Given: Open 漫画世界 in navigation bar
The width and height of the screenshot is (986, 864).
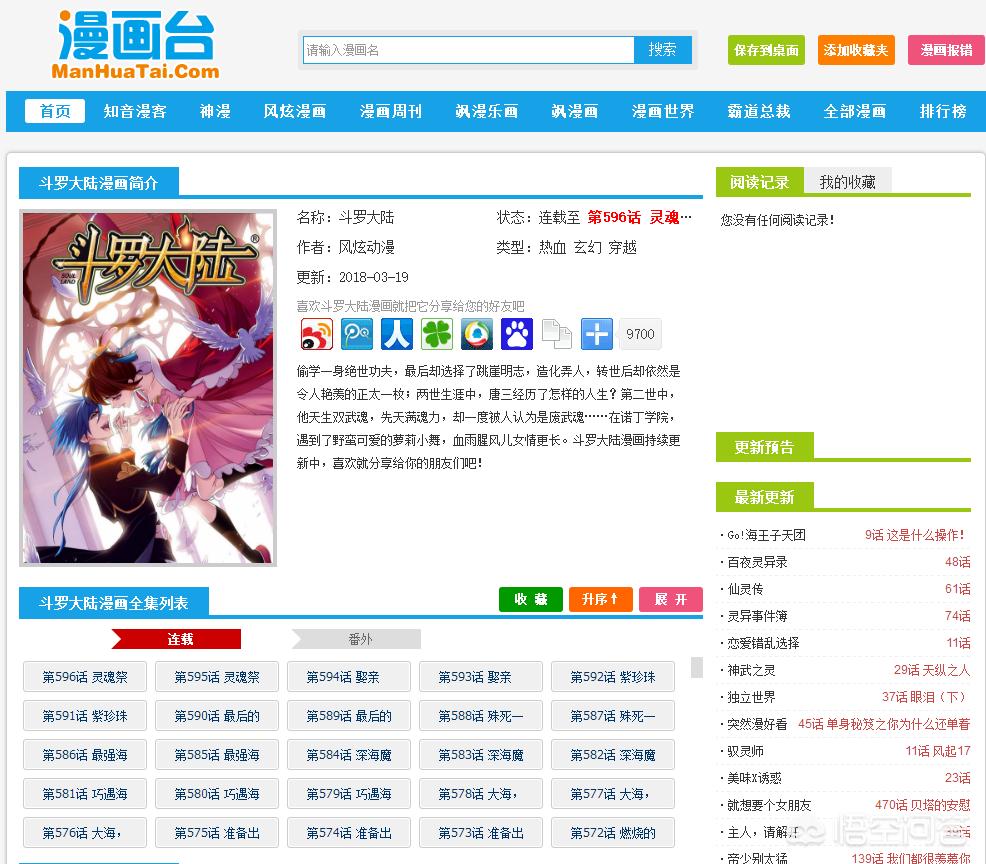Looking at the screenshot, I should [663, 111].
